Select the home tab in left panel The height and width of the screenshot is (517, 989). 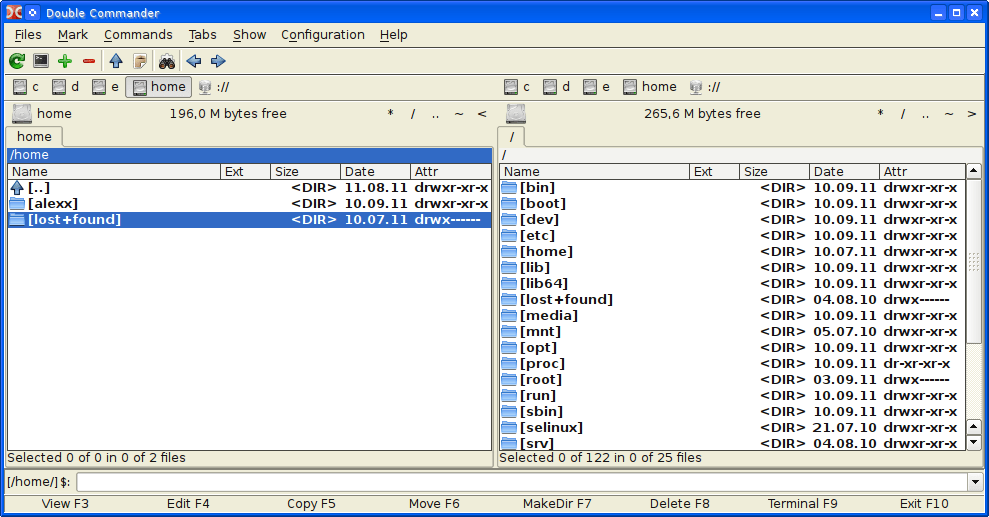[35, 137]
